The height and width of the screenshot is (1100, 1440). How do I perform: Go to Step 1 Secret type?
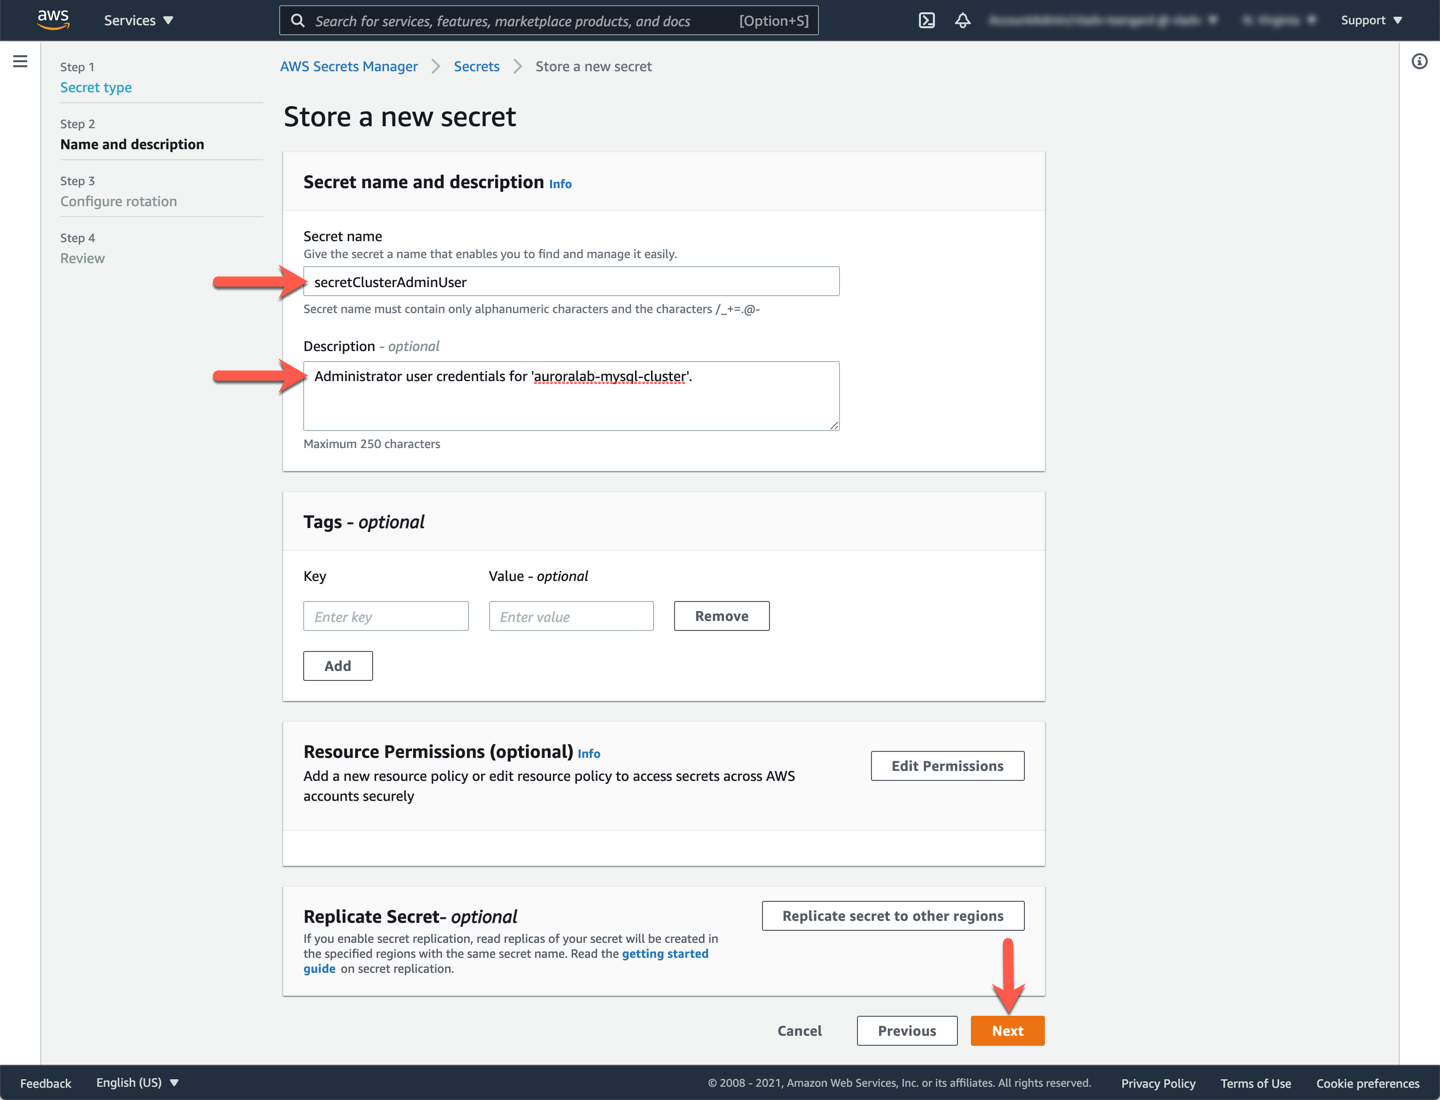[x=96, y=88]
